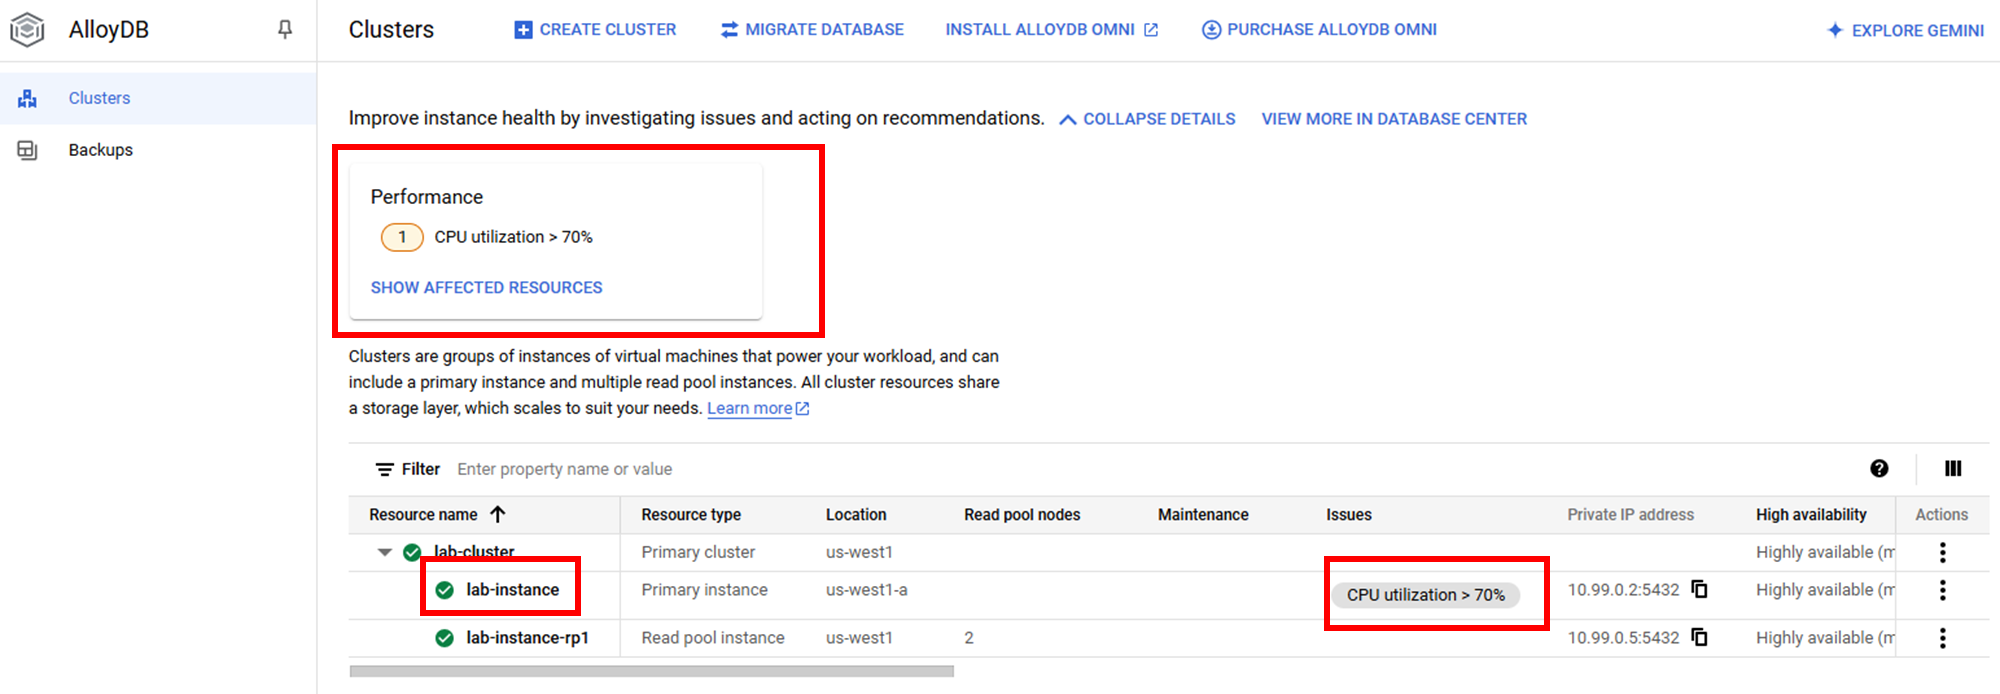Click Purchase AlloyDB Omni button
Screen dimensions: 2000x694
(1319, 30)
